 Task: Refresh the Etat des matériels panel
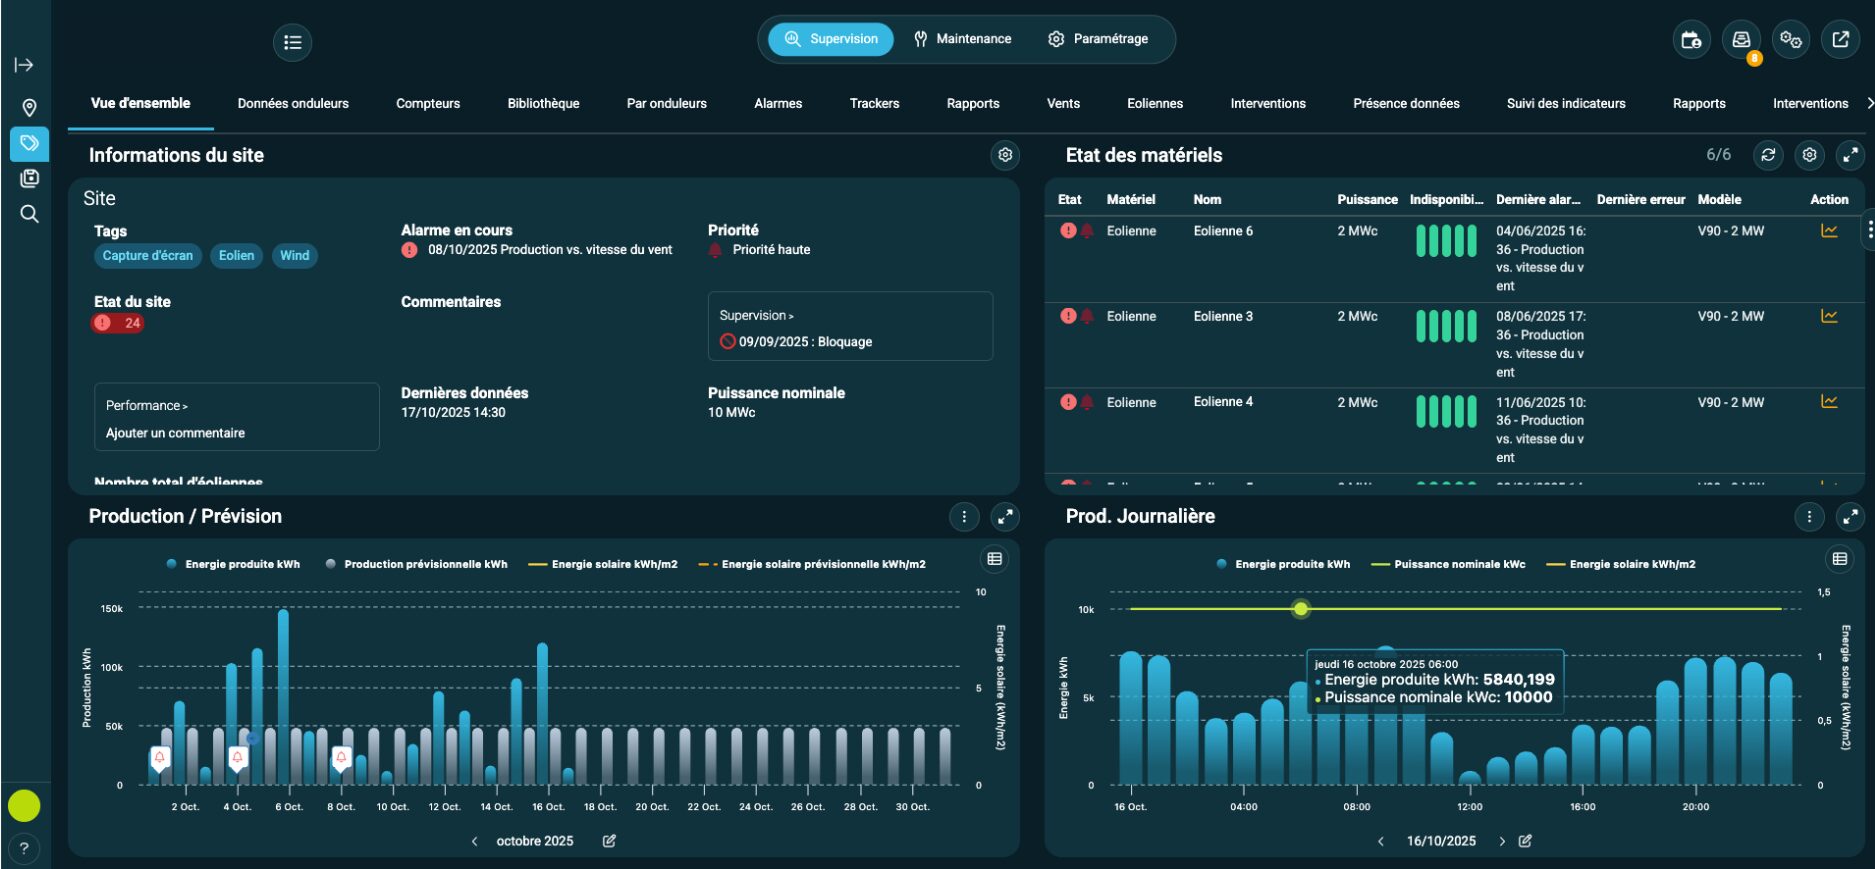[1768, 155]
